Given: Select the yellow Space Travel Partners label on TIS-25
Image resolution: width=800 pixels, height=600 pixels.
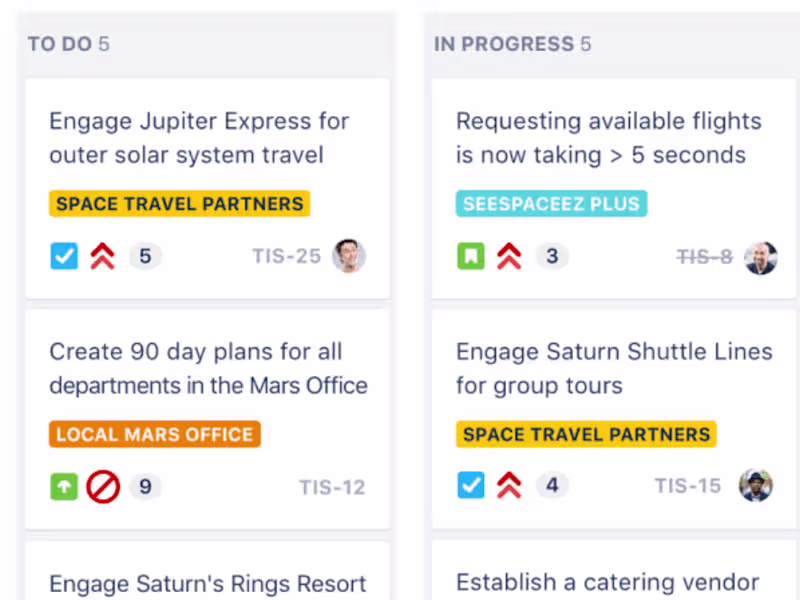Looking at the screenshot, I should point(180,204).
